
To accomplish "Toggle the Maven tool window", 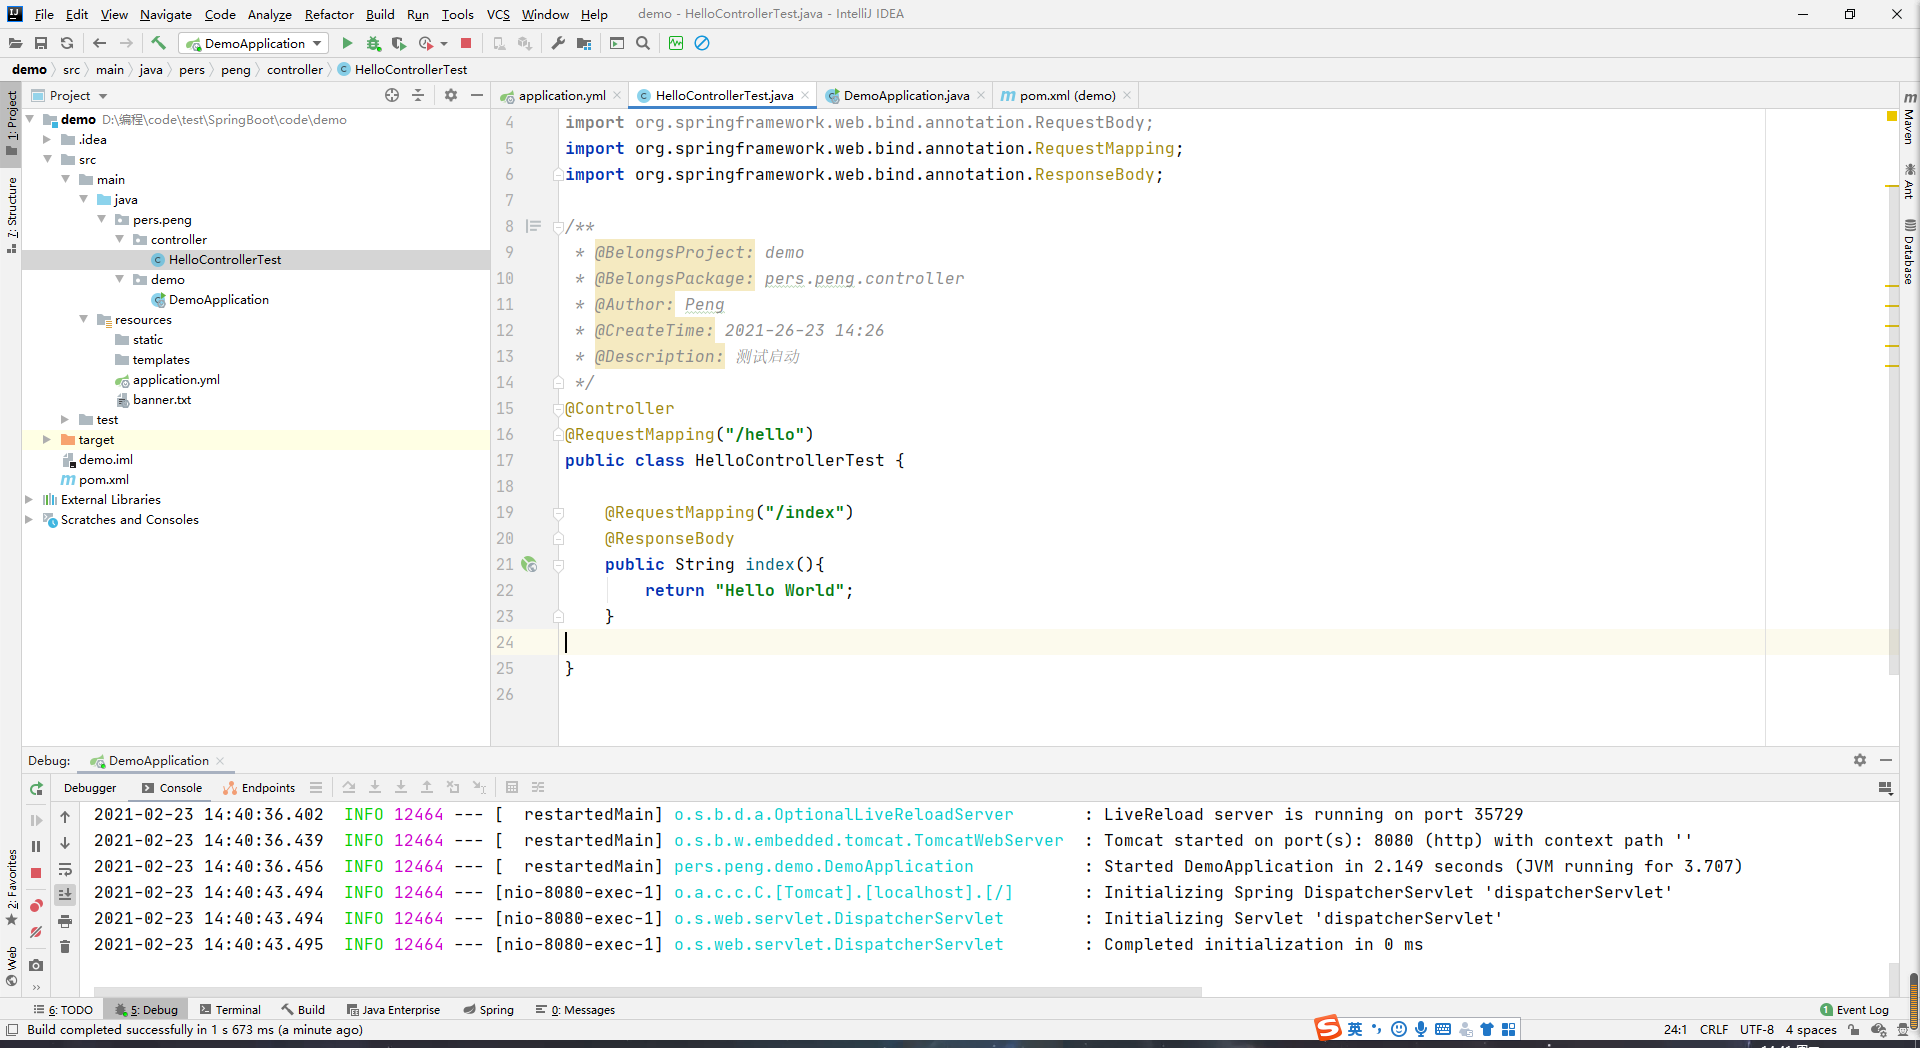I will (x=1909, y=118).
